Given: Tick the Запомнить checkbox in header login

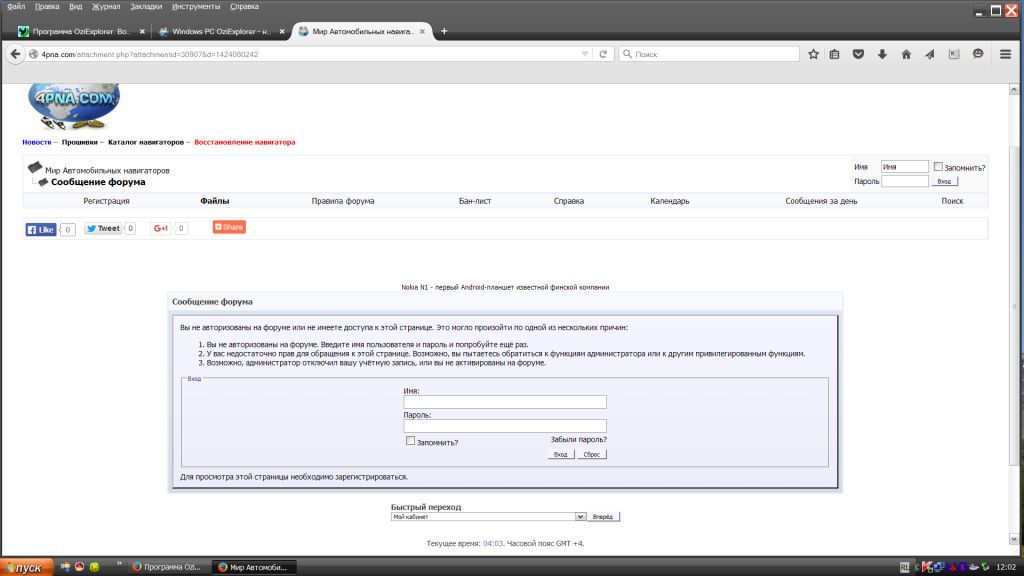Looking at the screenshot, I should pos(938,167).
